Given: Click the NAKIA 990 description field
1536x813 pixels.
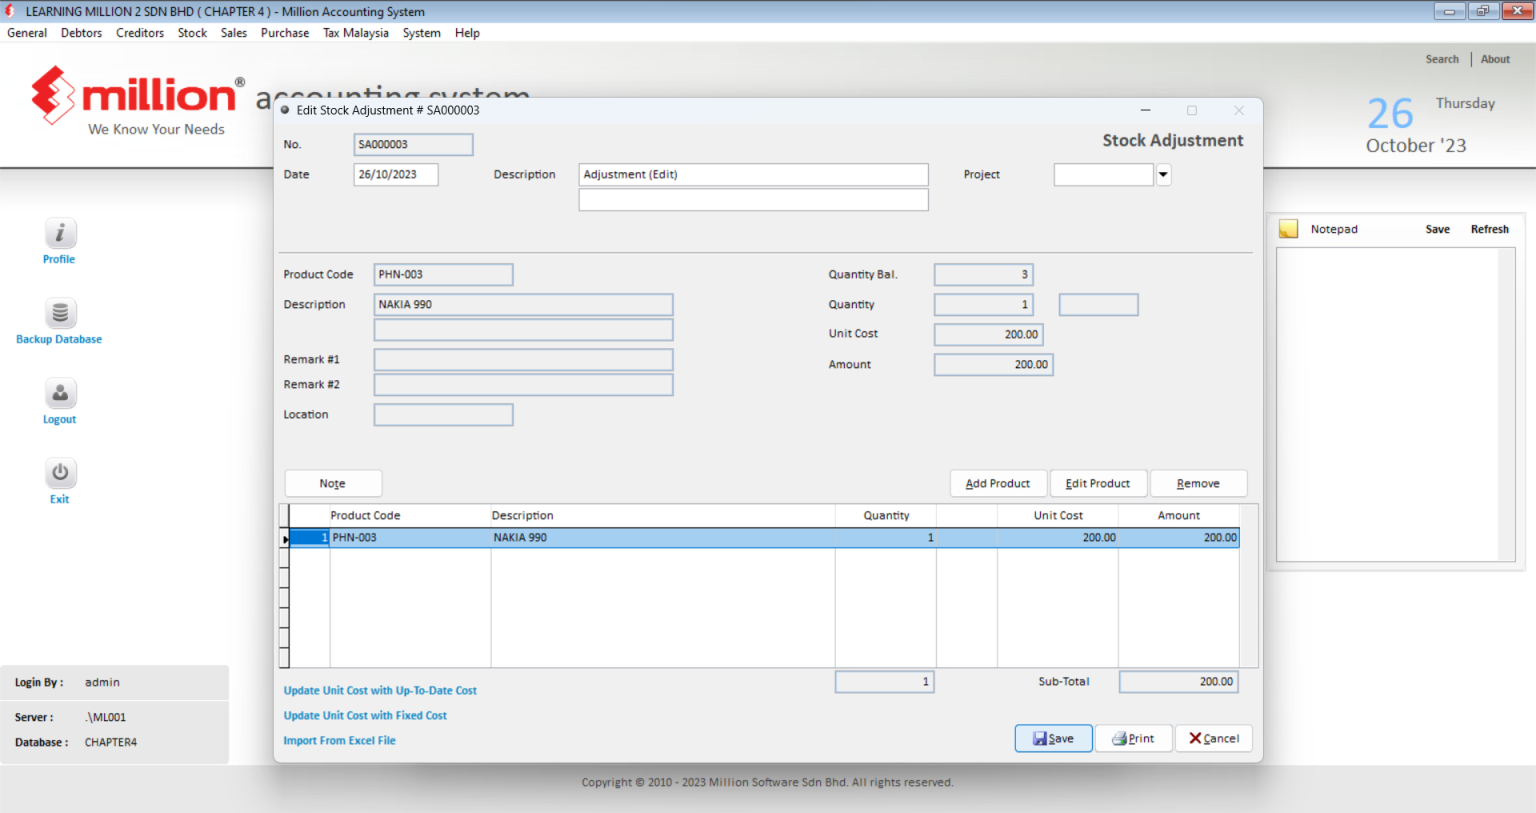Looking at the screenshot, I should 523,305.
